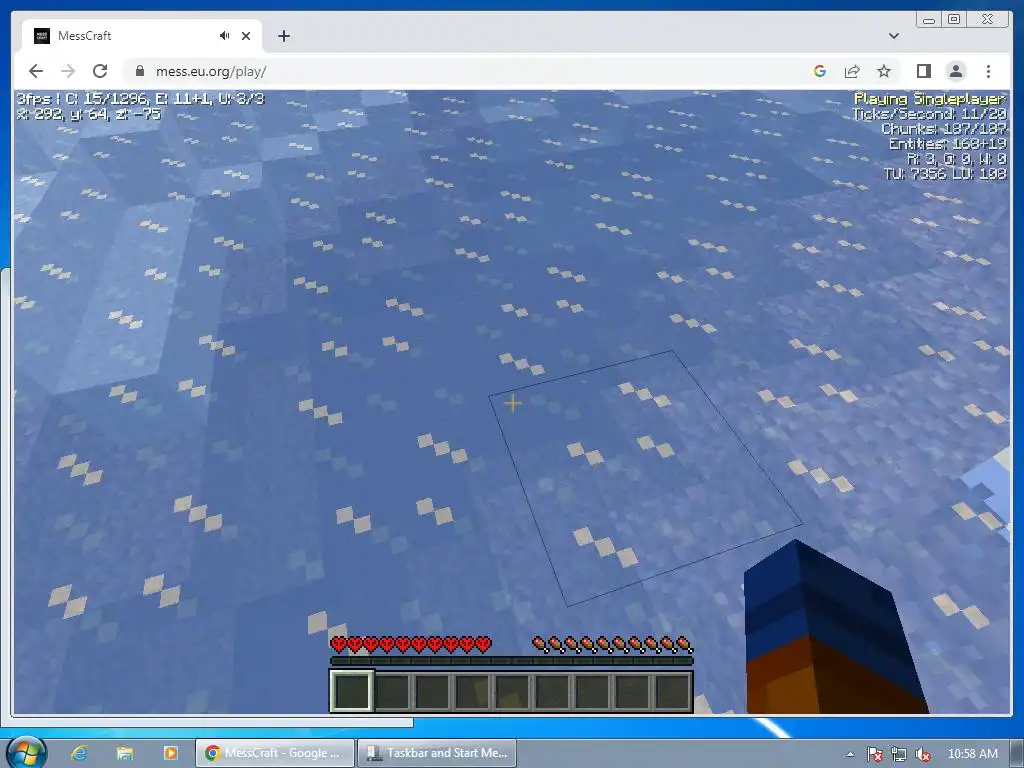Show hidden system tray icons
Screen dimensions: 1024x768
click(850, 754)
